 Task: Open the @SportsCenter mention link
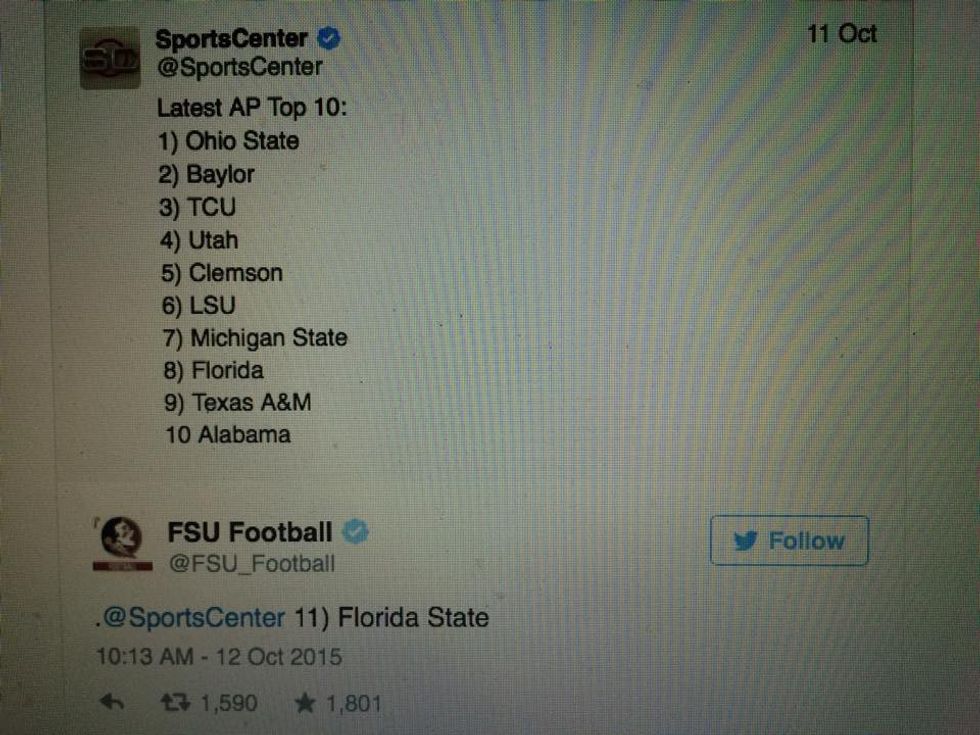pos(194,617)
